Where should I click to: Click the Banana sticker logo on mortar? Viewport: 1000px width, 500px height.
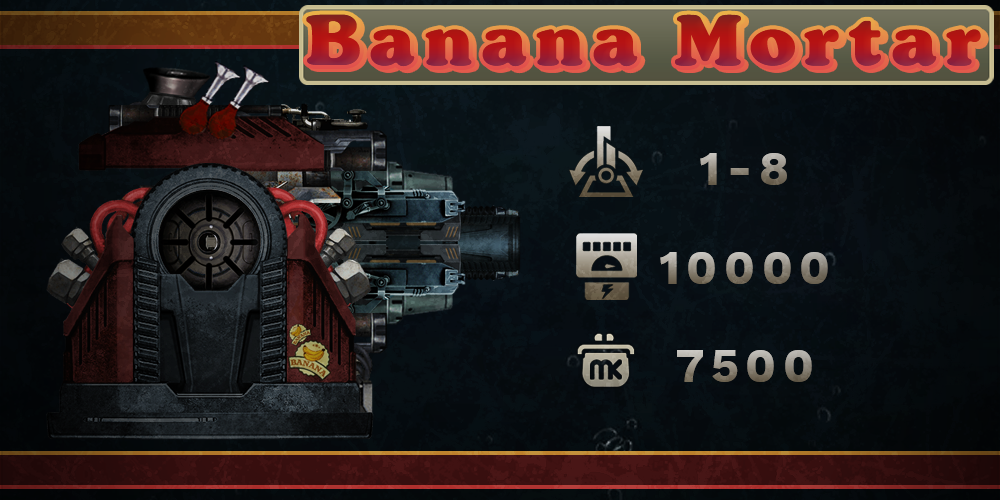[x=309, y=351]
